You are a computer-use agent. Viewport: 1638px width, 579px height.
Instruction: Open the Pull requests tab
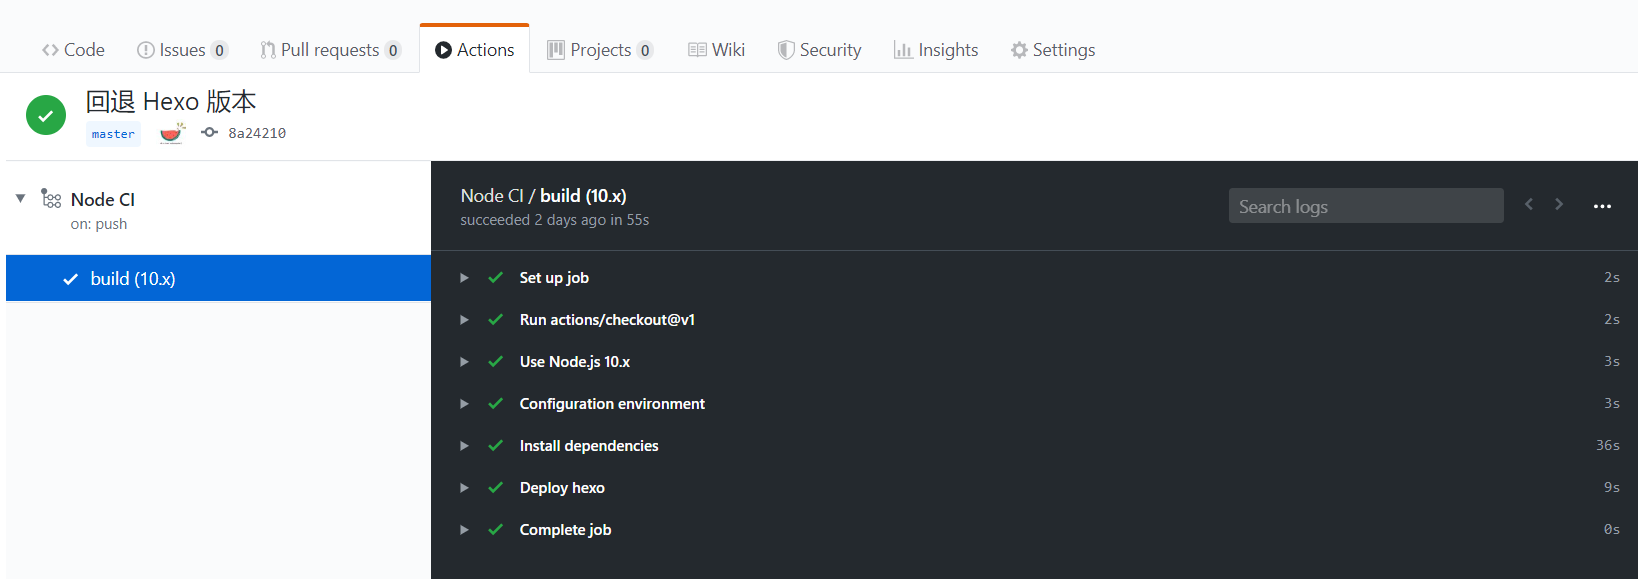pyautogui.click(x=329, y=50)
